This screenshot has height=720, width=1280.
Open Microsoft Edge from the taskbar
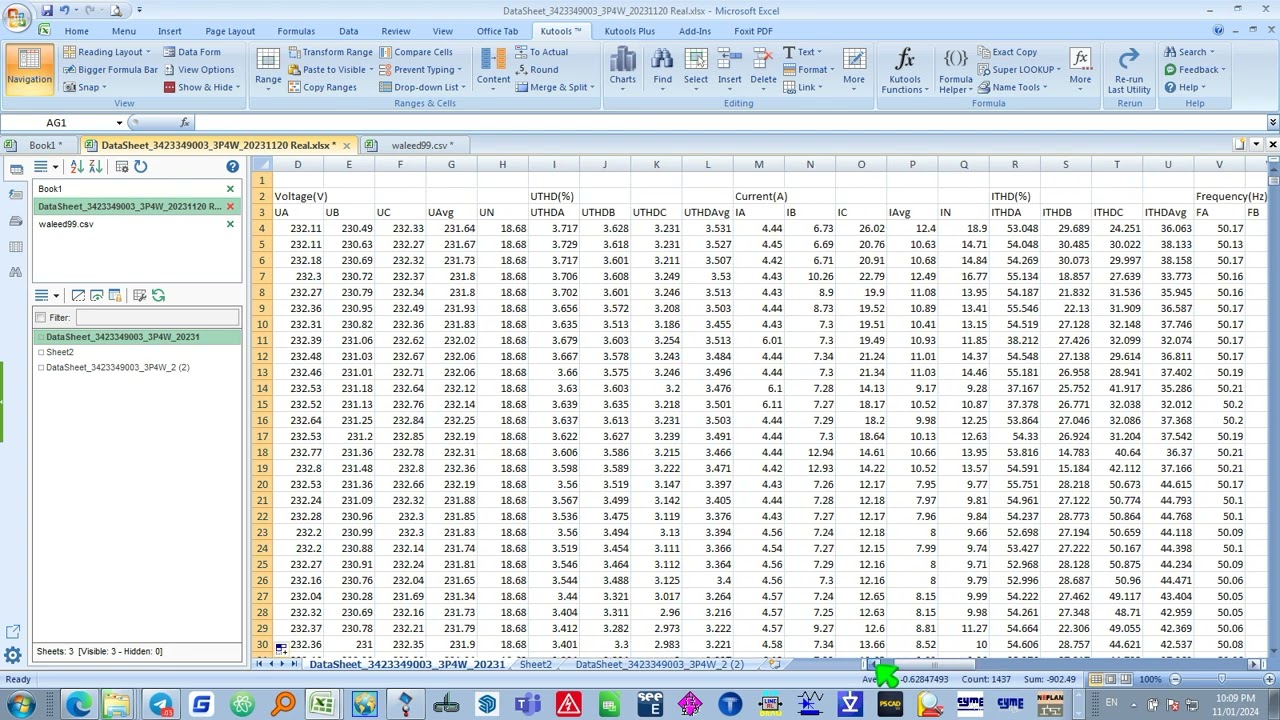pos(78,705)
